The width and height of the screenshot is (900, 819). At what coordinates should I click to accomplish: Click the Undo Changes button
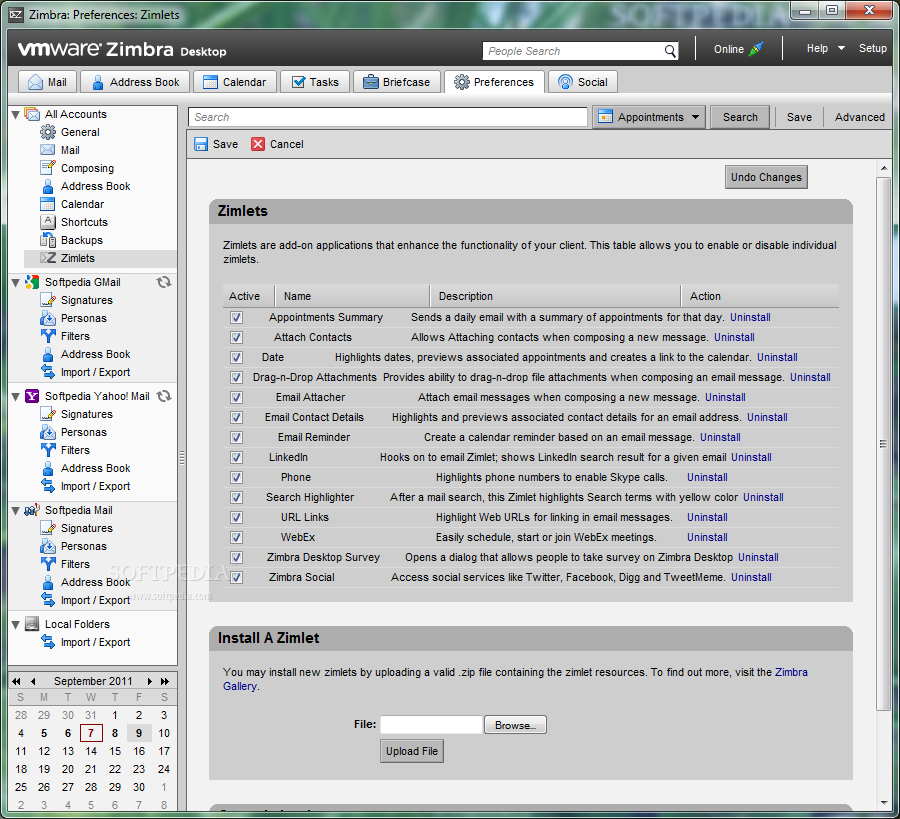click(x=766, y=177)
